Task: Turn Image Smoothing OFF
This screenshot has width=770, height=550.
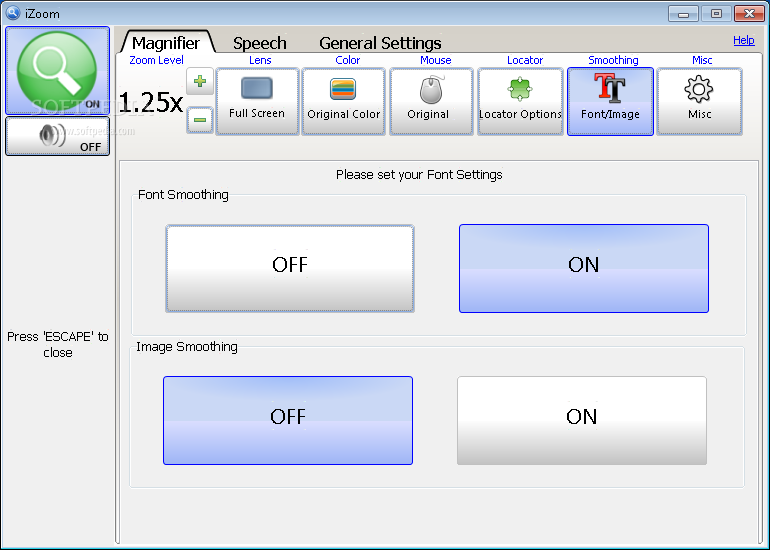Action: (x=288, y=420)
